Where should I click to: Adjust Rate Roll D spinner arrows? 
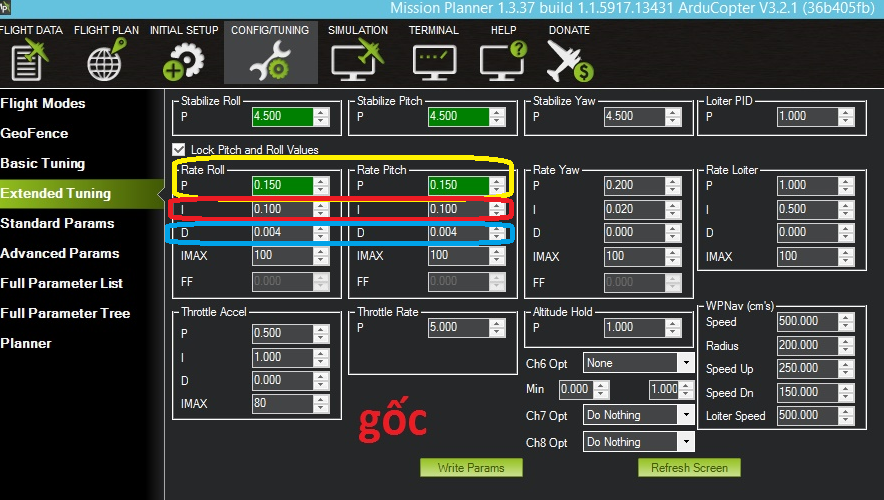[x=321, y=232]
